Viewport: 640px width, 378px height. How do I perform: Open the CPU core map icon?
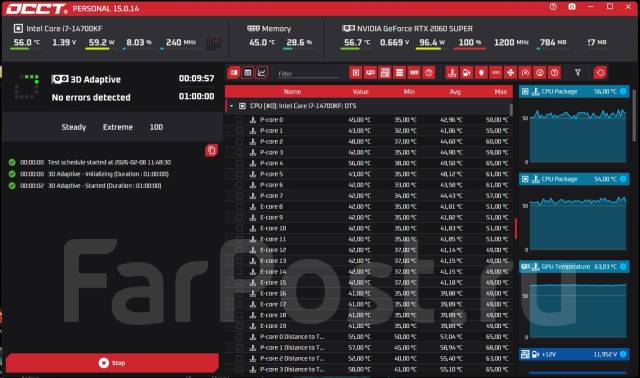coord(213,43)
